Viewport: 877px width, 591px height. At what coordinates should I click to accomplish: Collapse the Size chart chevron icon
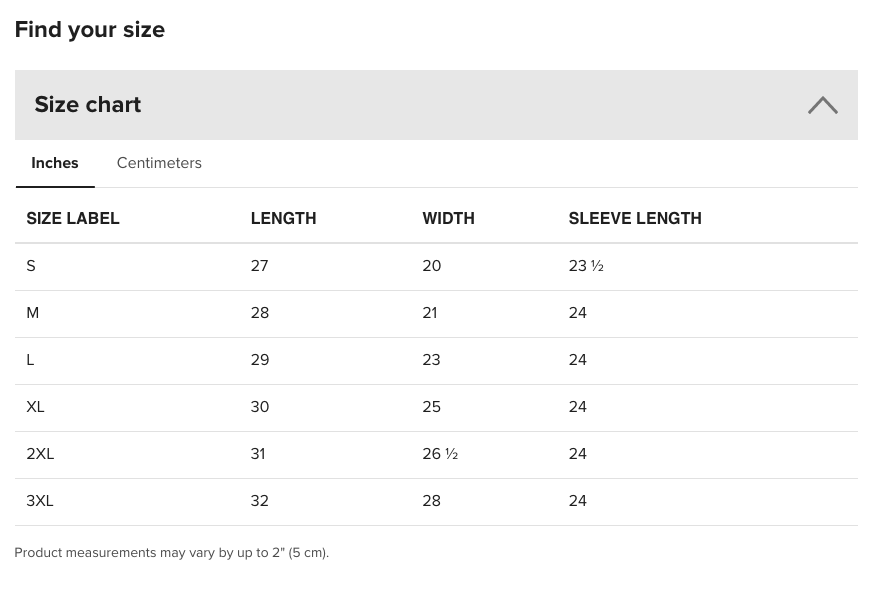pyautogui.click(x=823, y=105)
